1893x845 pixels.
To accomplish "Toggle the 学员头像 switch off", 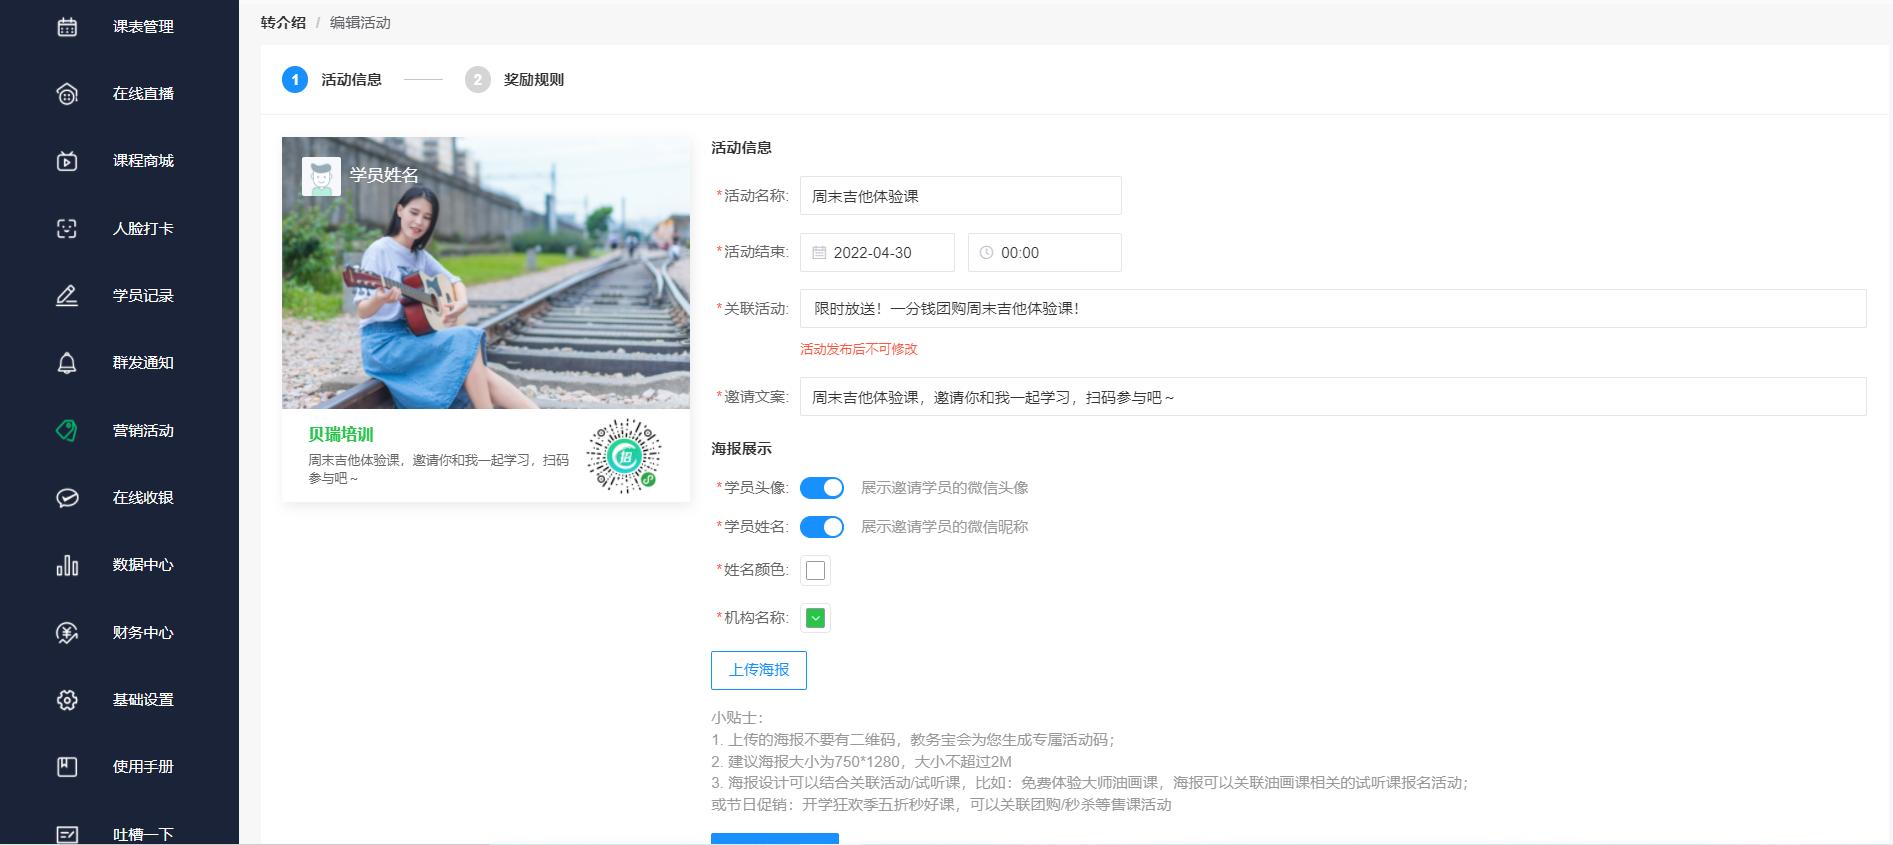I will [x=822, y=488].
